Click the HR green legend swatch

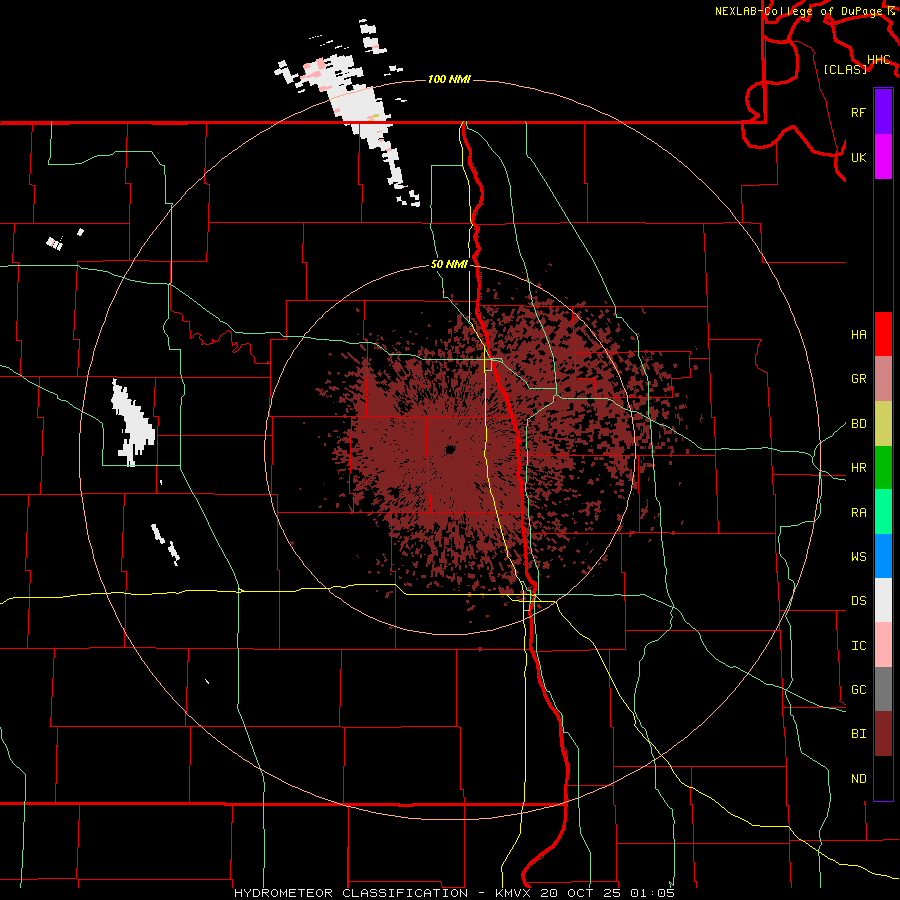coord(883,468)
